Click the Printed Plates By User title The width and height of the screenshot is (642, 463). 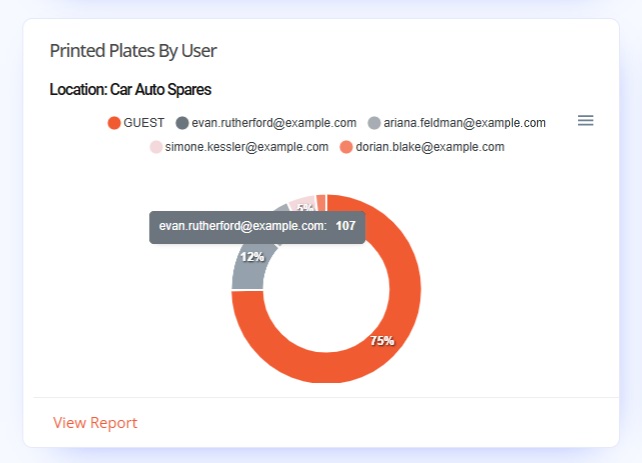(x=133, y=51)
